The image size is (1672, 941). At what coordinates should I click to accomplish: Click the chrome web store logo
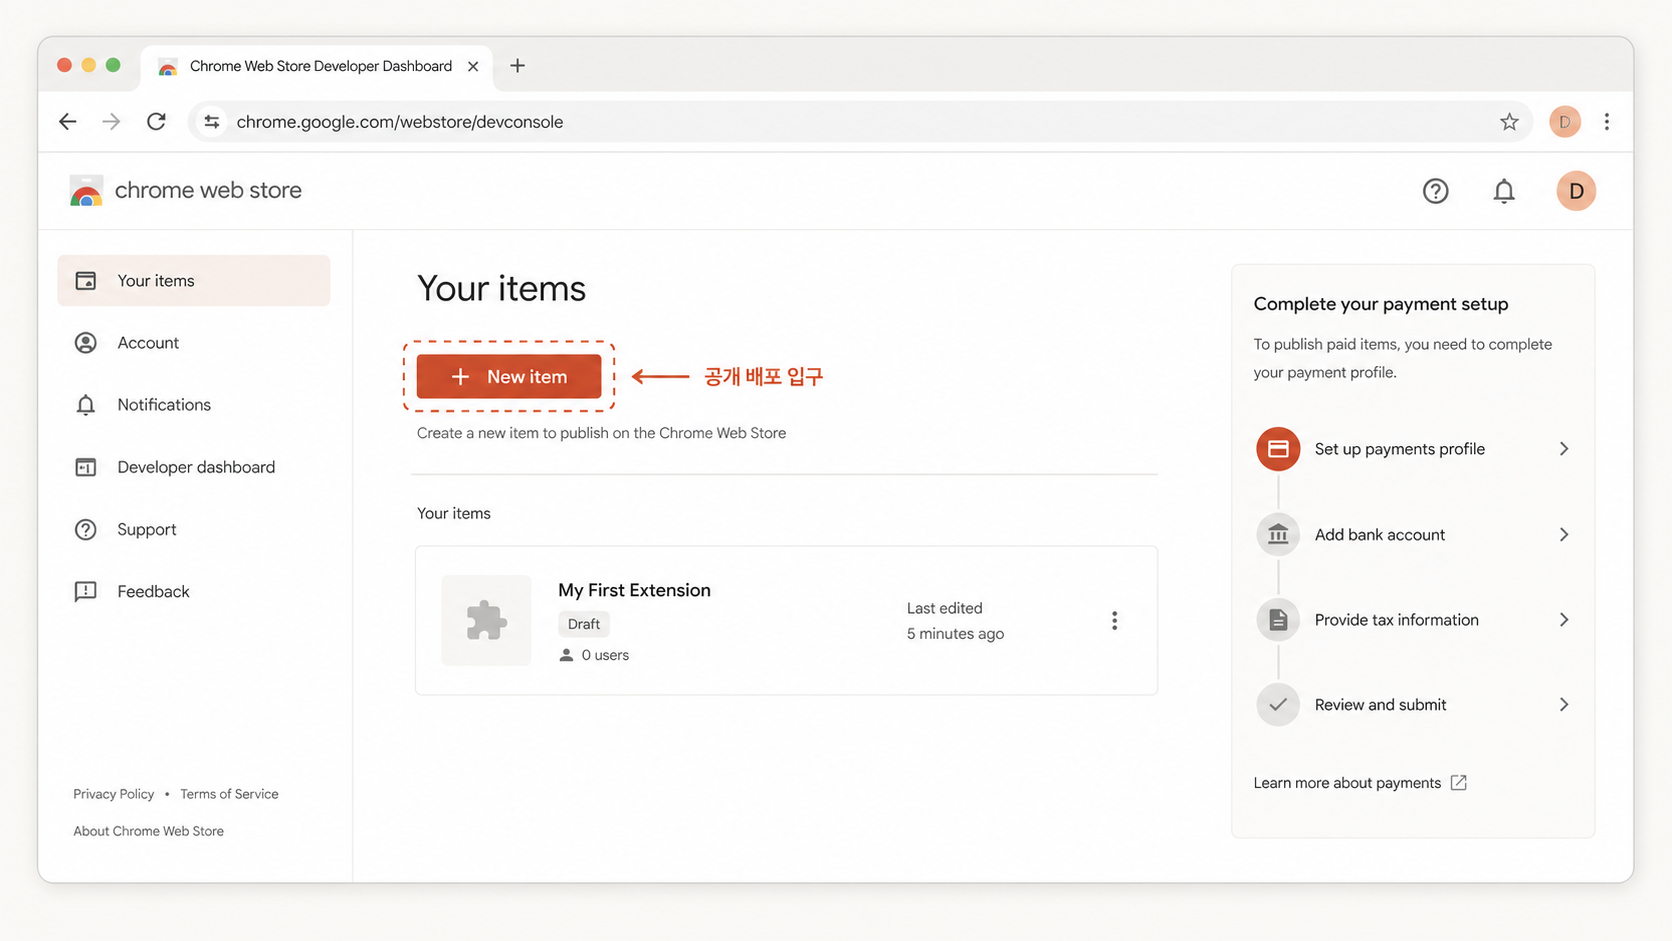[186, 190]
